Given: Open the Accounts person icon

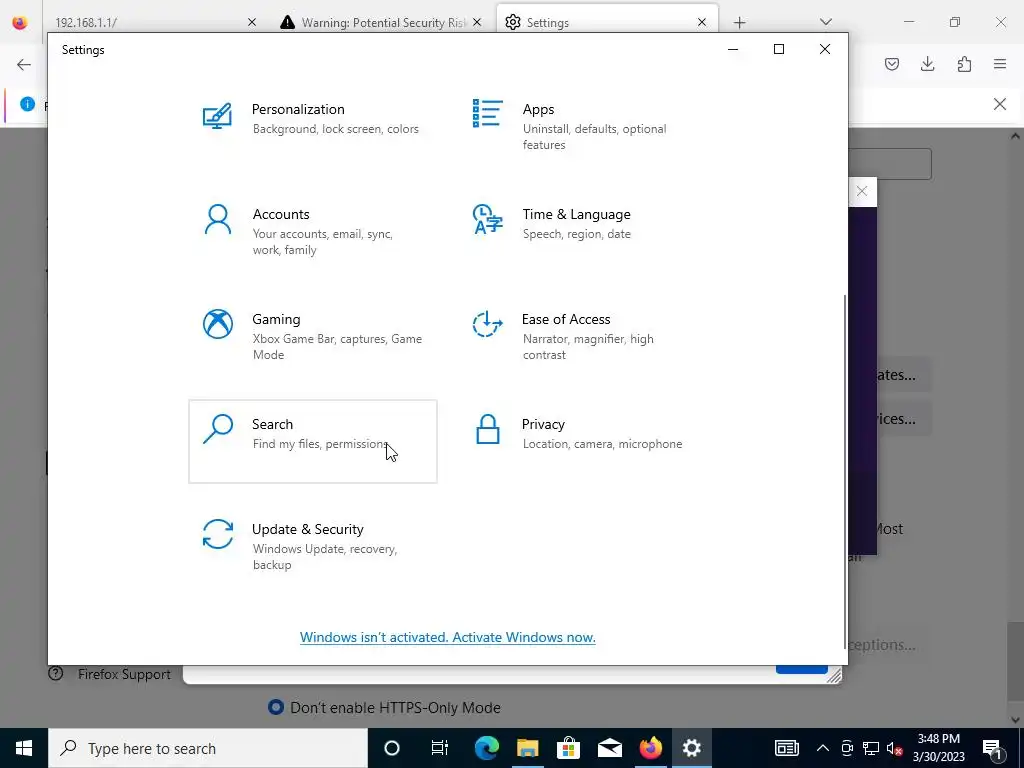Looking at the screenshot, I should (x=217, y=219).
